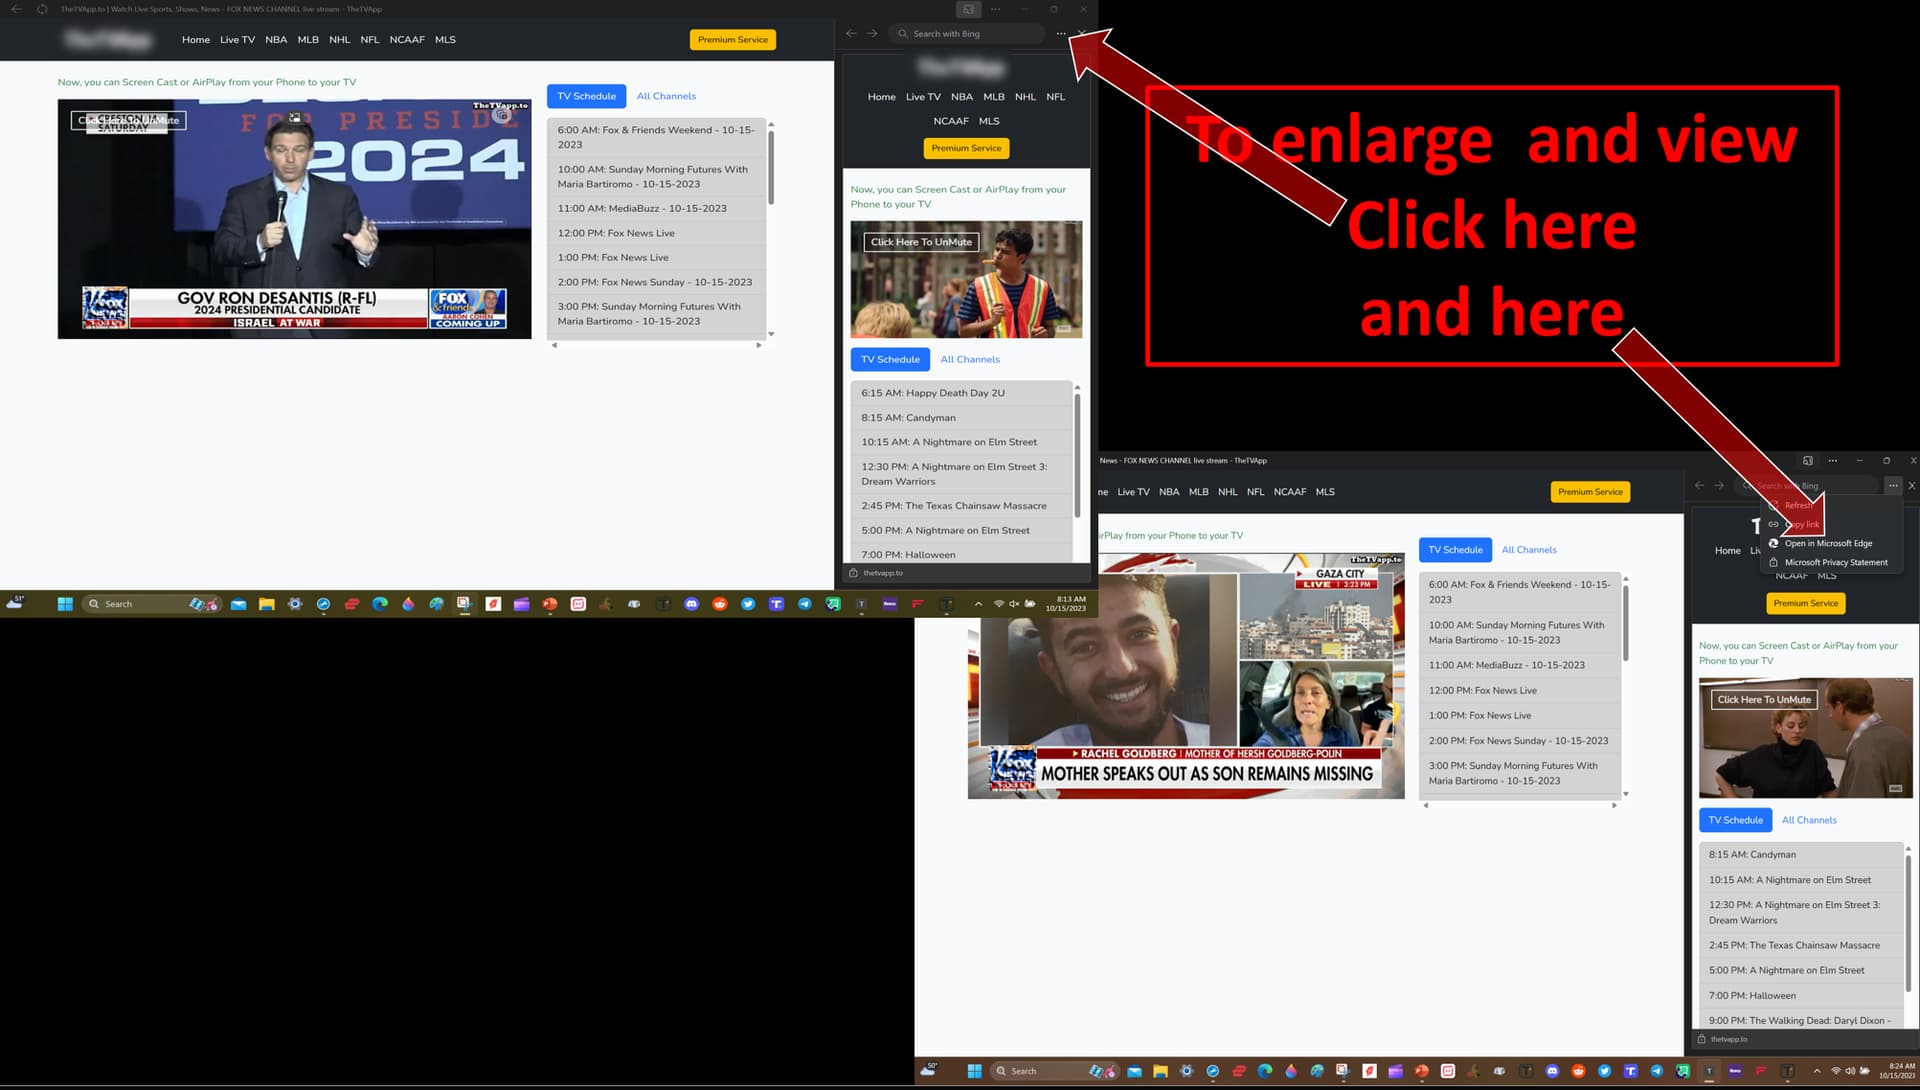Click down arrow of upper window main schedule scrollbar

coord(771,334)
